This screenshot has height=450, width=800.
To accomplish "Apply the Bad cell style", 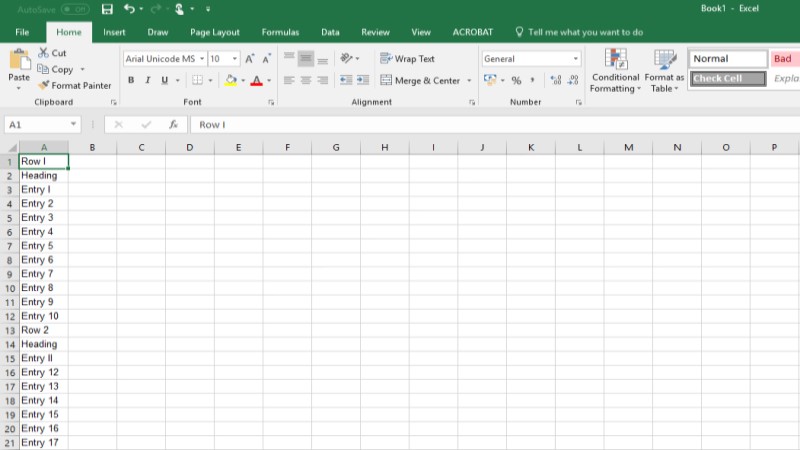I will [x=785, y=59].
